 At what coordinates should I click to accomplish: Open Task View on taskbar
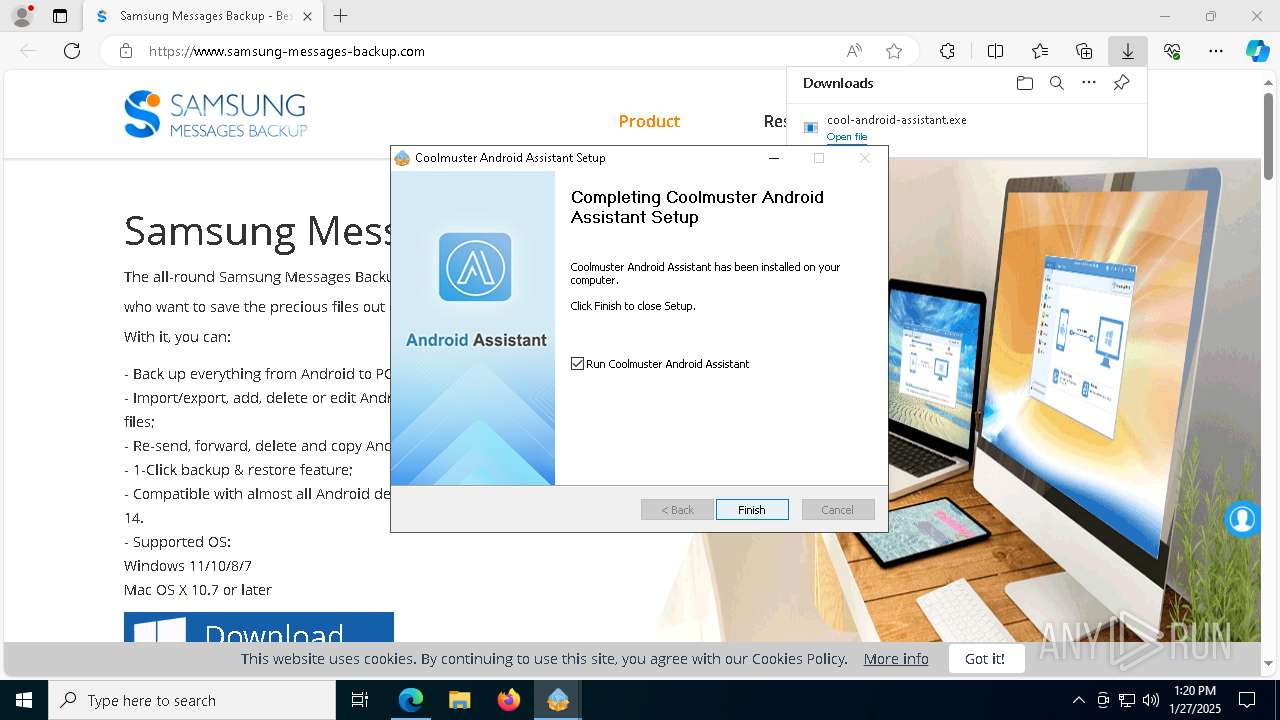360,700
